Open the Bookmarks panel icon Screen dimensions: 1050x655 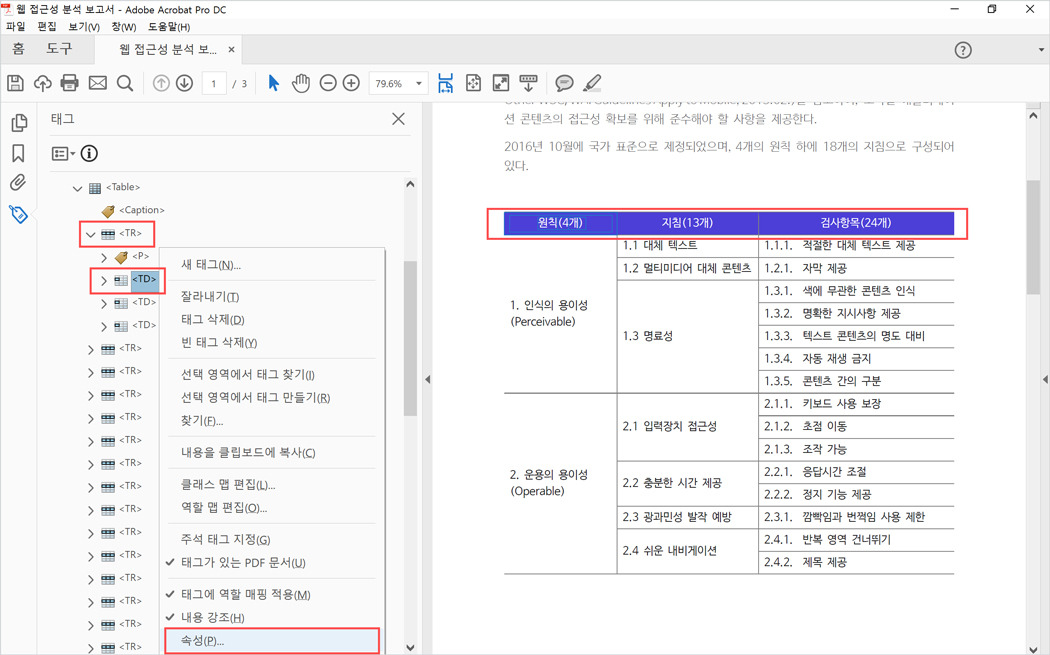coord(17,150)
